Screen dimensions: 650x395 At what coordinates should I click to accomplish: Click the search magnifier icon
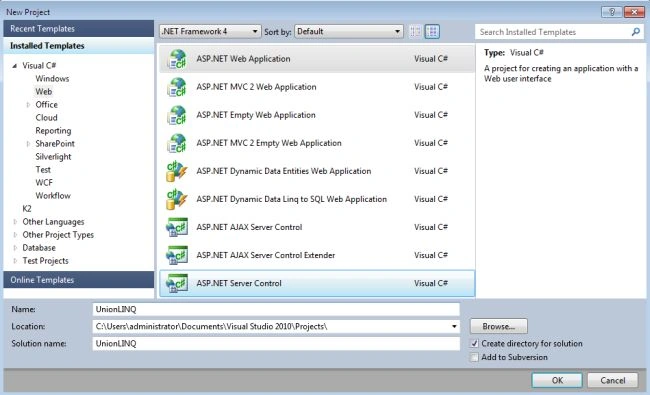click(635, 32)
